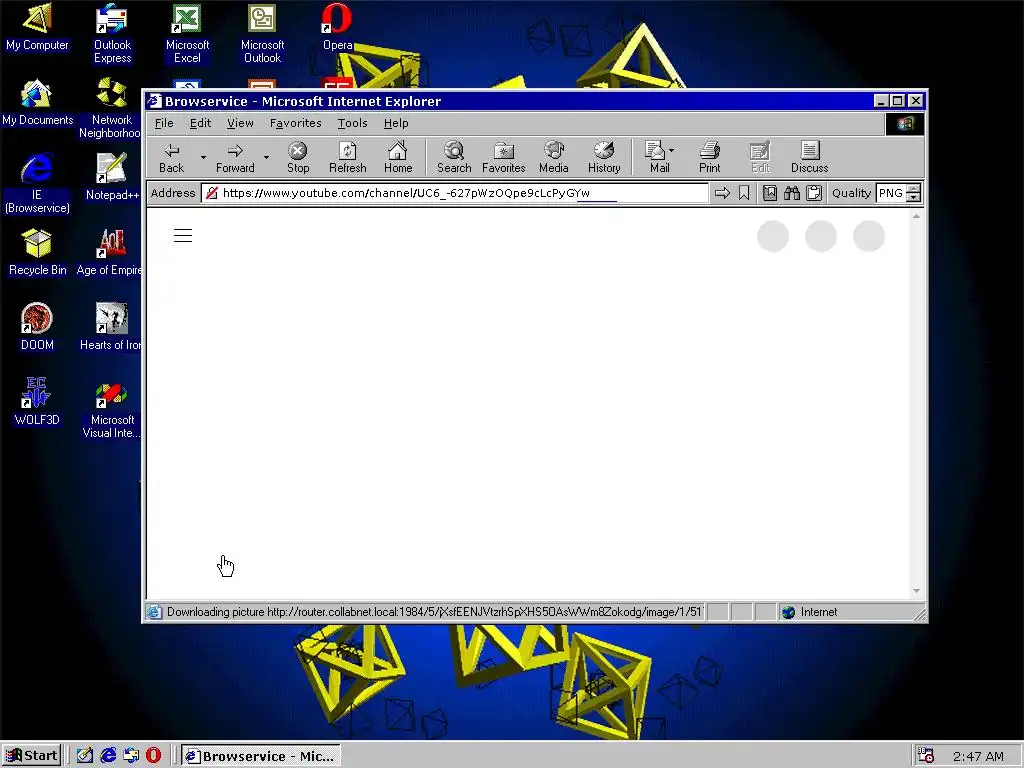Click the Go arrow beside address bar
This screenshot has width=1024, height=768.
tap(722, 193)
